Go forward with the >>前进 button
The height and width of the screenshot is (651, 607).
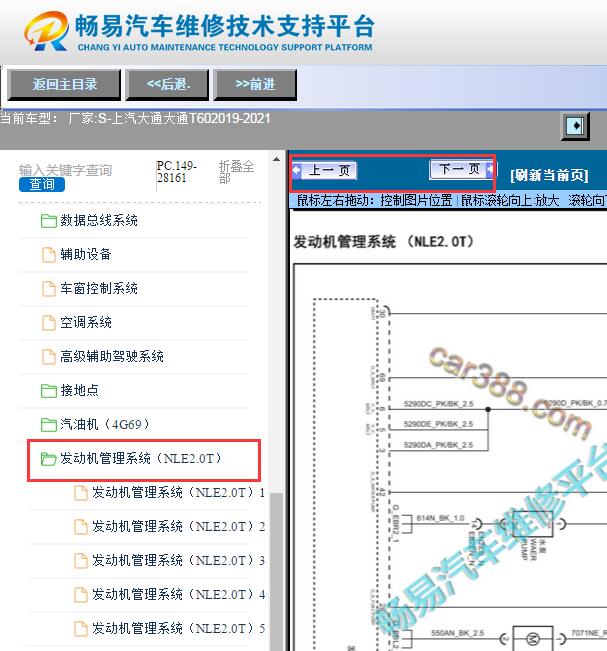(255, 85)
